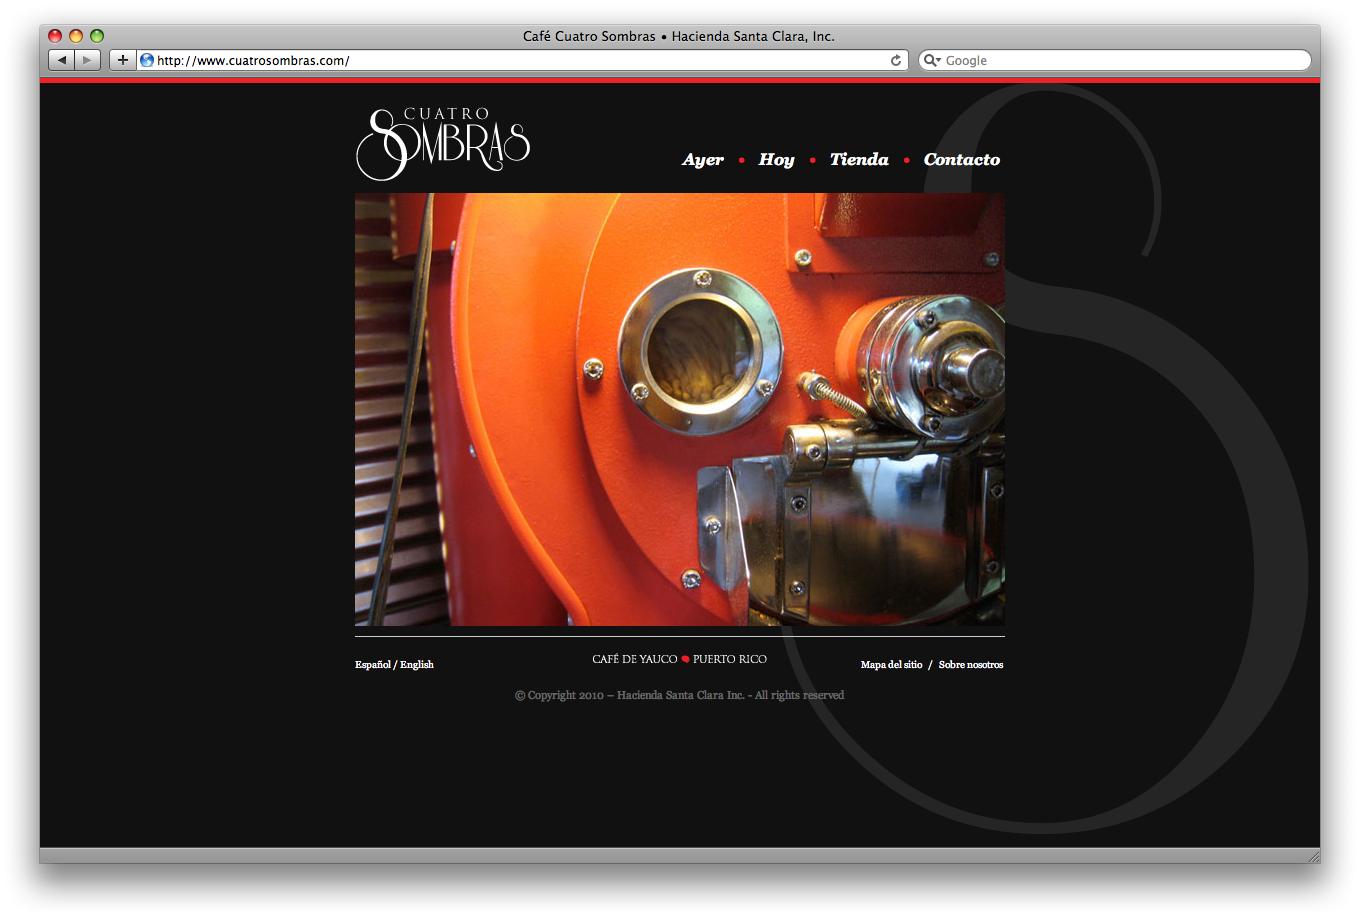Viewport: 1360px width, 918px height.
Task: Switch language to Español
Action: tap(372, 665)
